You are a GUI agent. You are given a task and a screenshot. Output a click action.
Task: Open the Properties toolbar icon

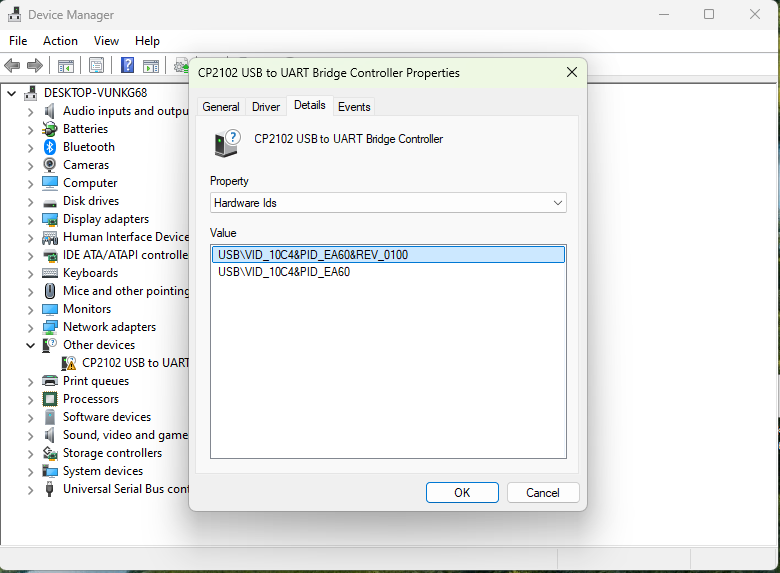(x=97, y=65)
